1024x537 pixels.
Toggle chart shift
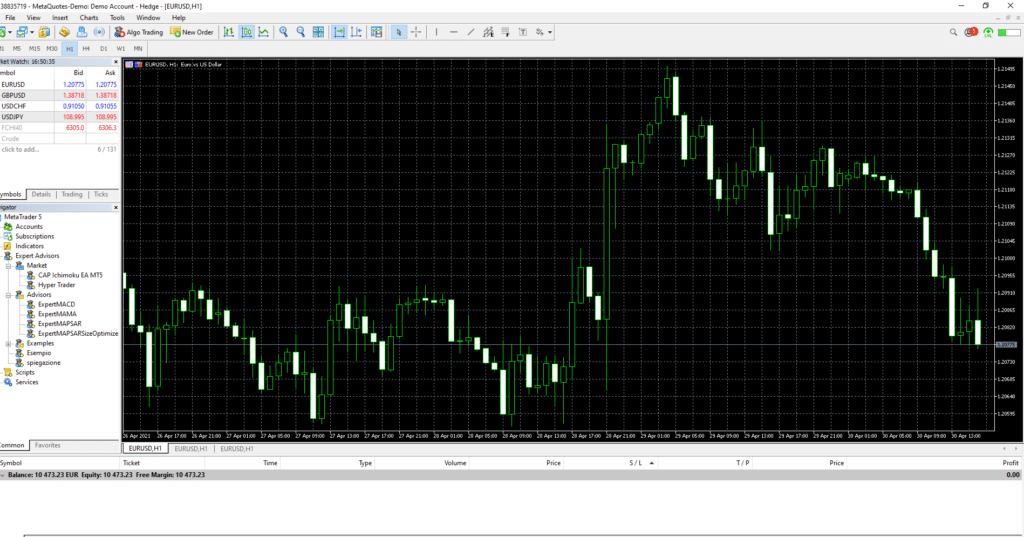tap(356, 32)
